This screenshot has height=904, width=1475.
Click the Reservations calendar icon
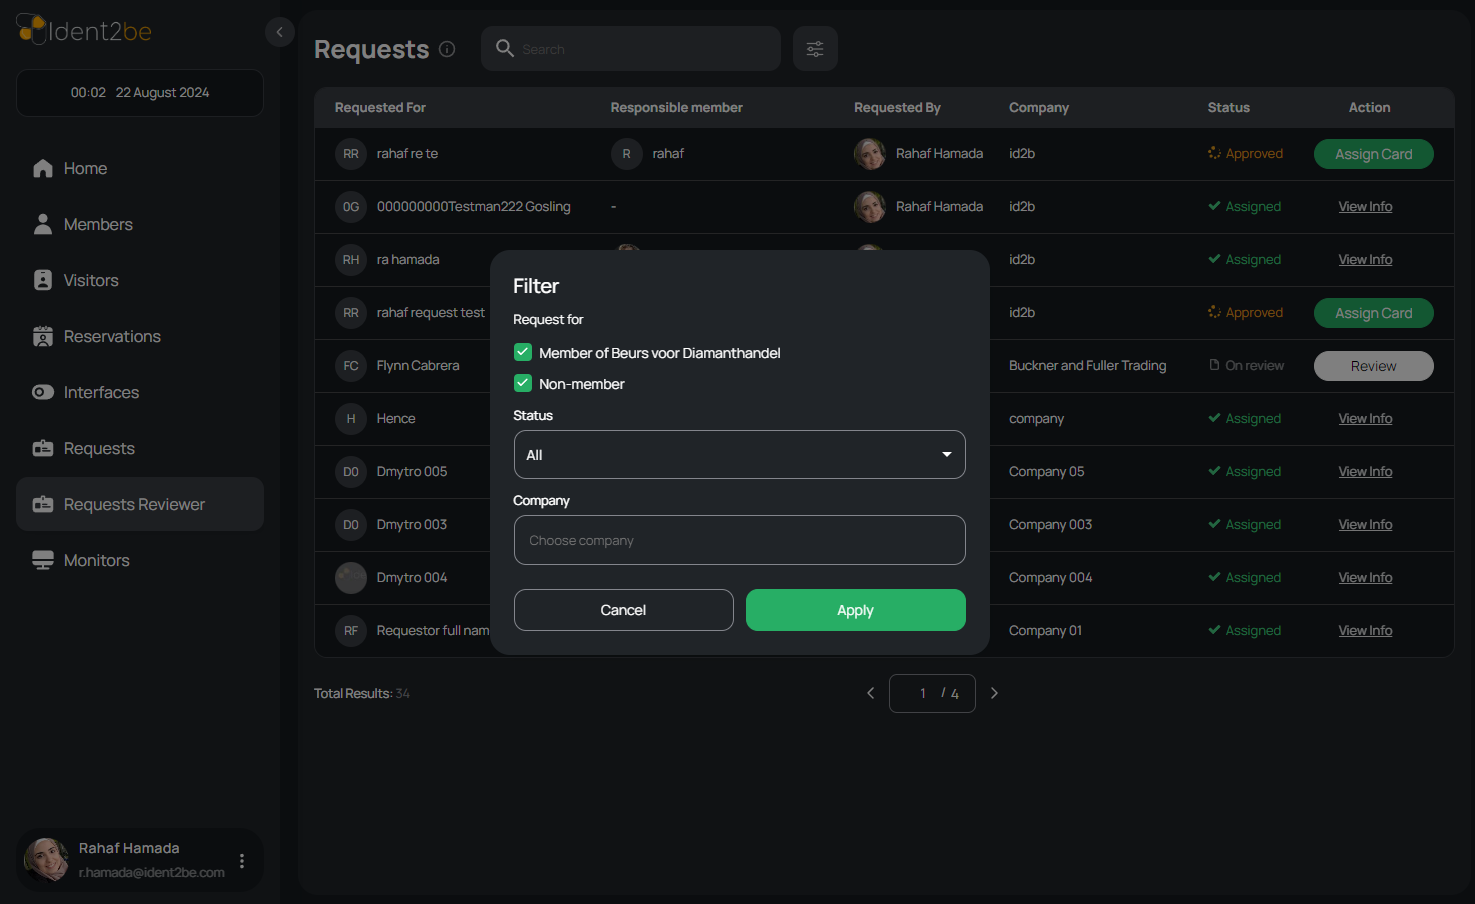tap(43, 336)
